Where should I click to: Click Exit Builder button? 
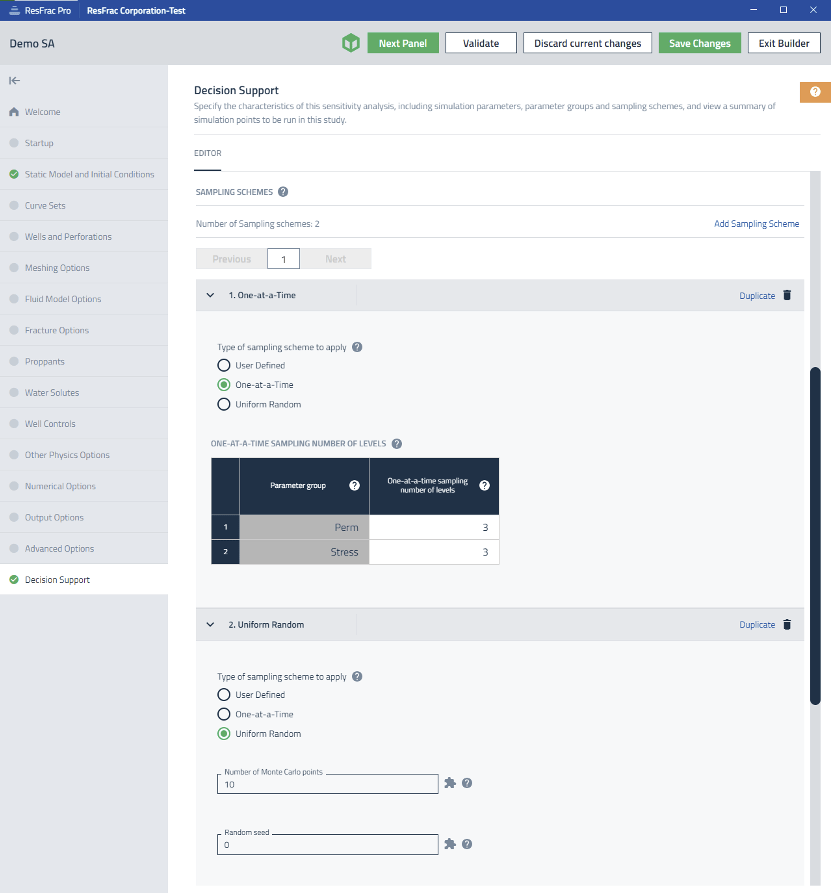click(784, 43)
